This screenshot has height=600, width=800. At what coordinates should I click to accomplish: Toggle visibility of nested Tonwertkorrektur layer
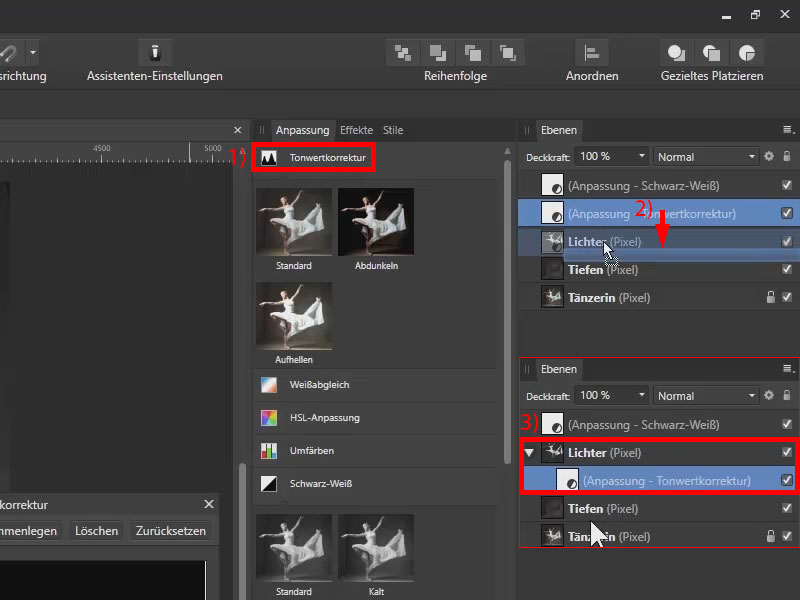tap(787, 480)
